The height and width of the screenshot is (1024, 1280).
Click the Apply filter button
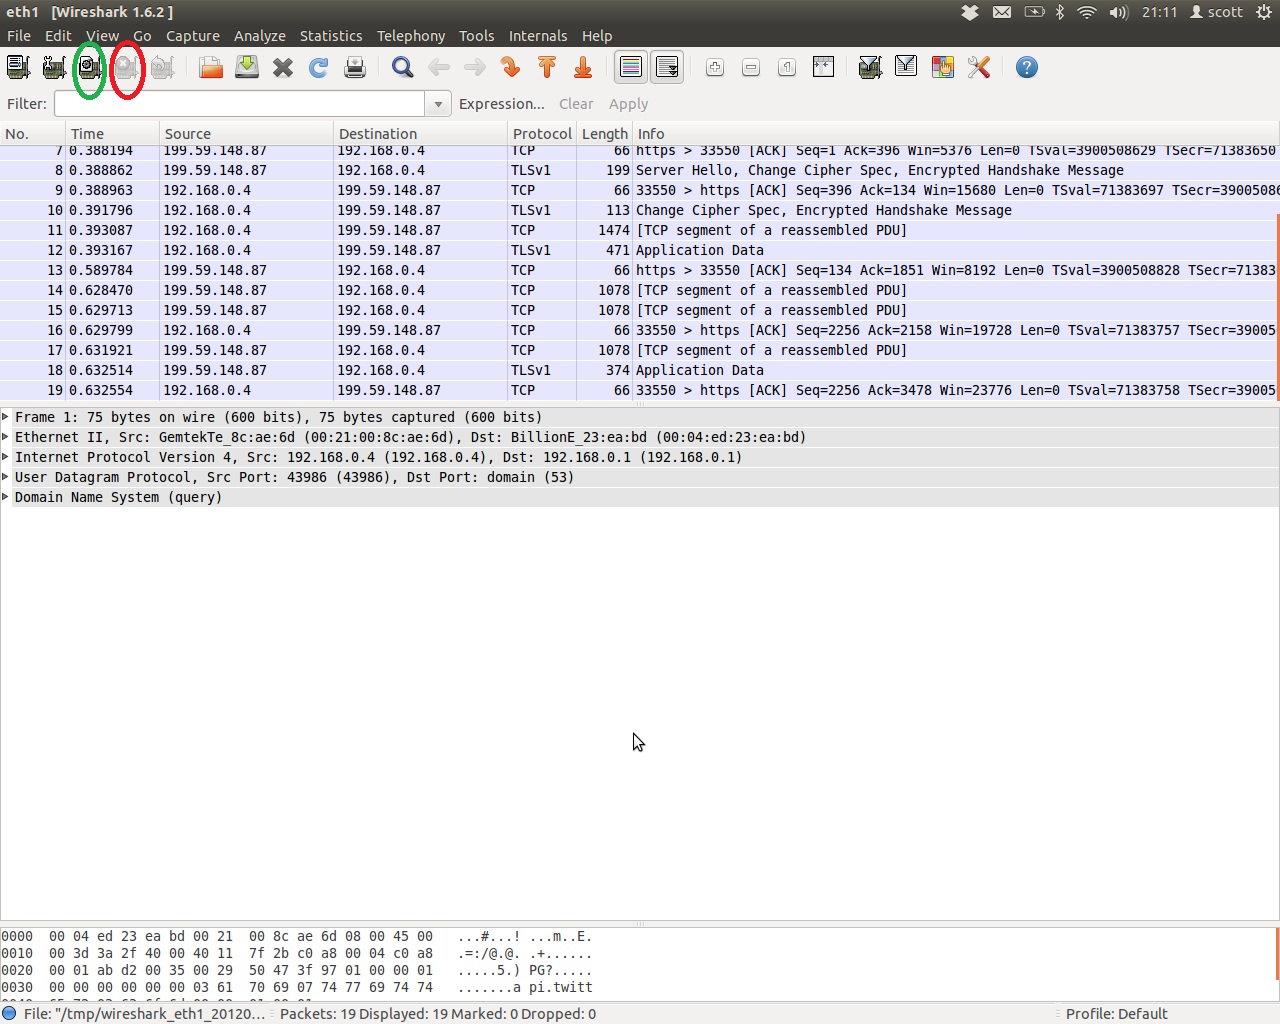tap(629, 104)
